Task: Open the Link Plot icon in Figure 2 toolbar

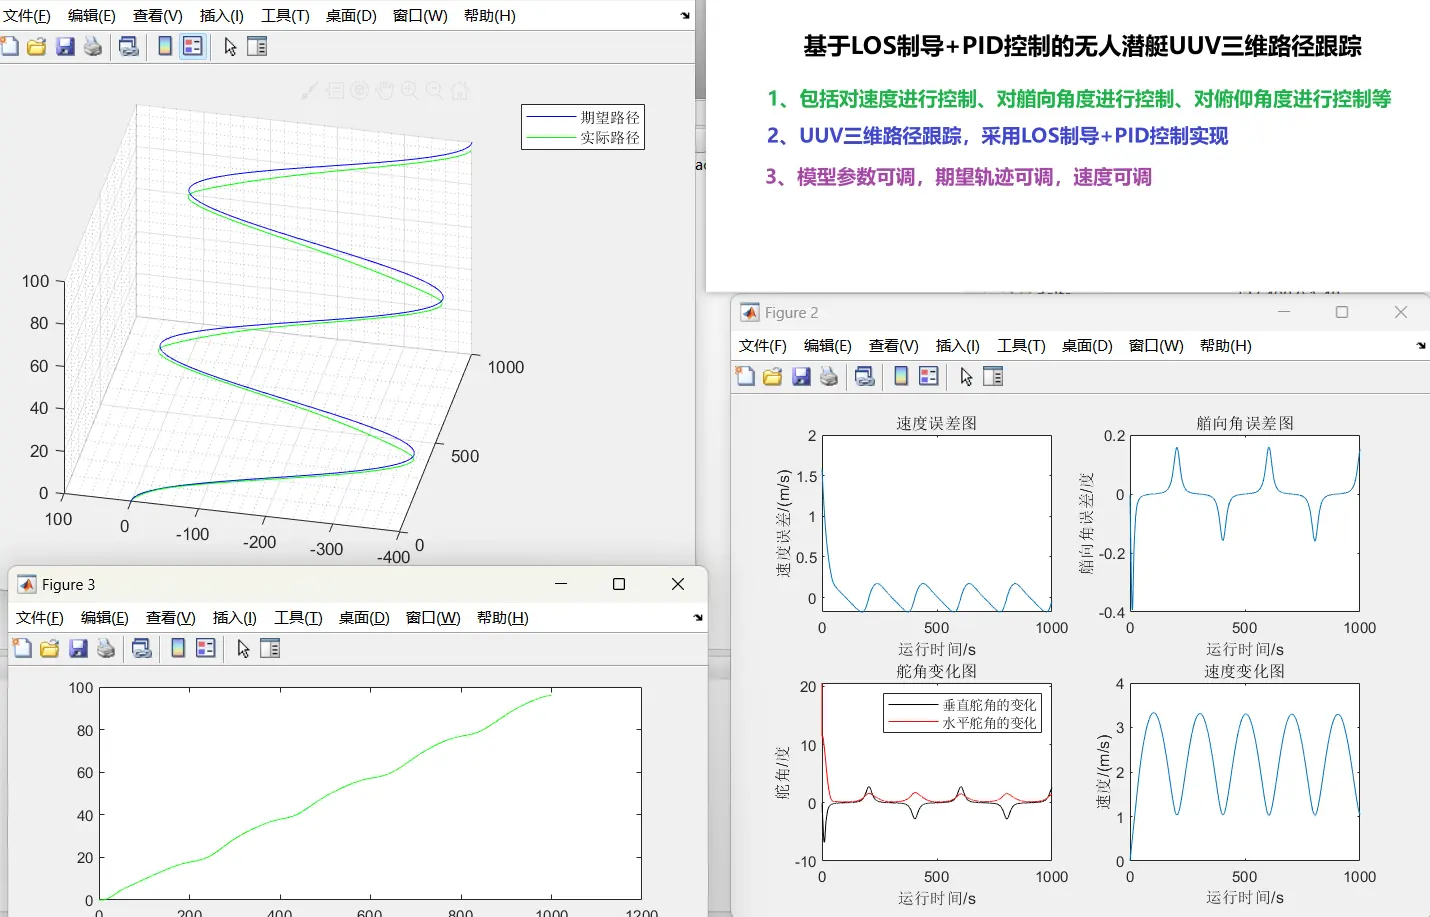Action: [864, 376]
